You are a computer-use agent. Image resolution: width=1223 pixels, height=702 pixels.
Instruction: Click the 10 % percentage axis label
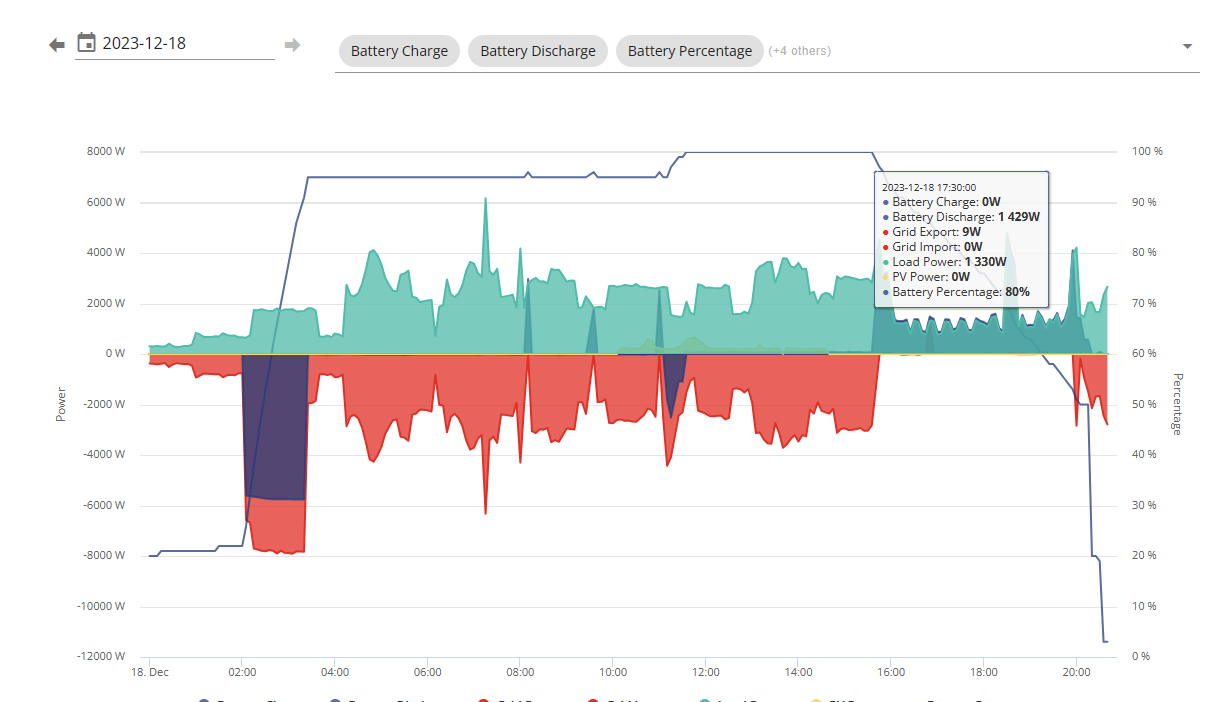point(1144,606)
